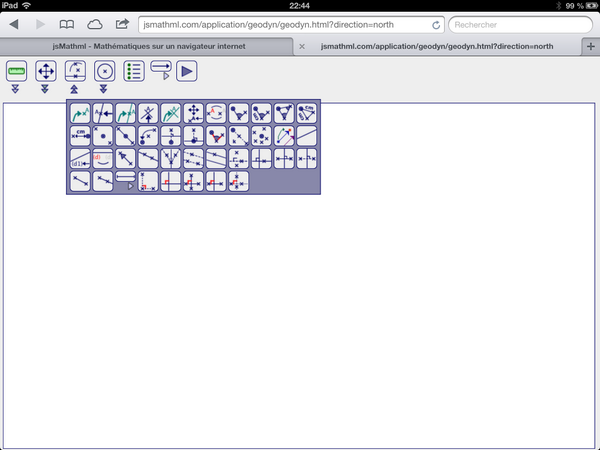Choose point on dashed diagonal line tool
The width and height of the screenshot is (600, 450).
point(239,136)
